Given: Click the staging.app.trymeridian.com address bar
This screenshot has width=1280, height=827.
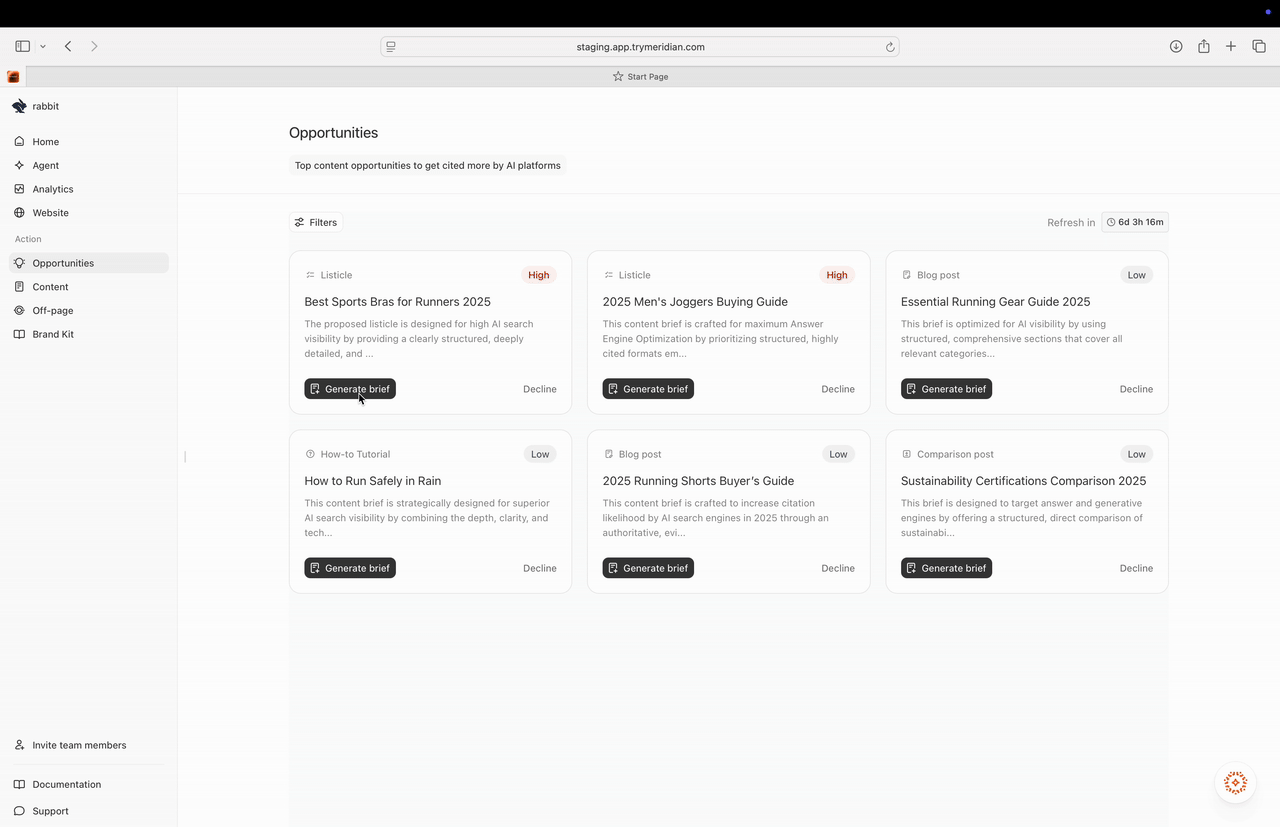Looking at the screenshot, I should coord(640,46).
